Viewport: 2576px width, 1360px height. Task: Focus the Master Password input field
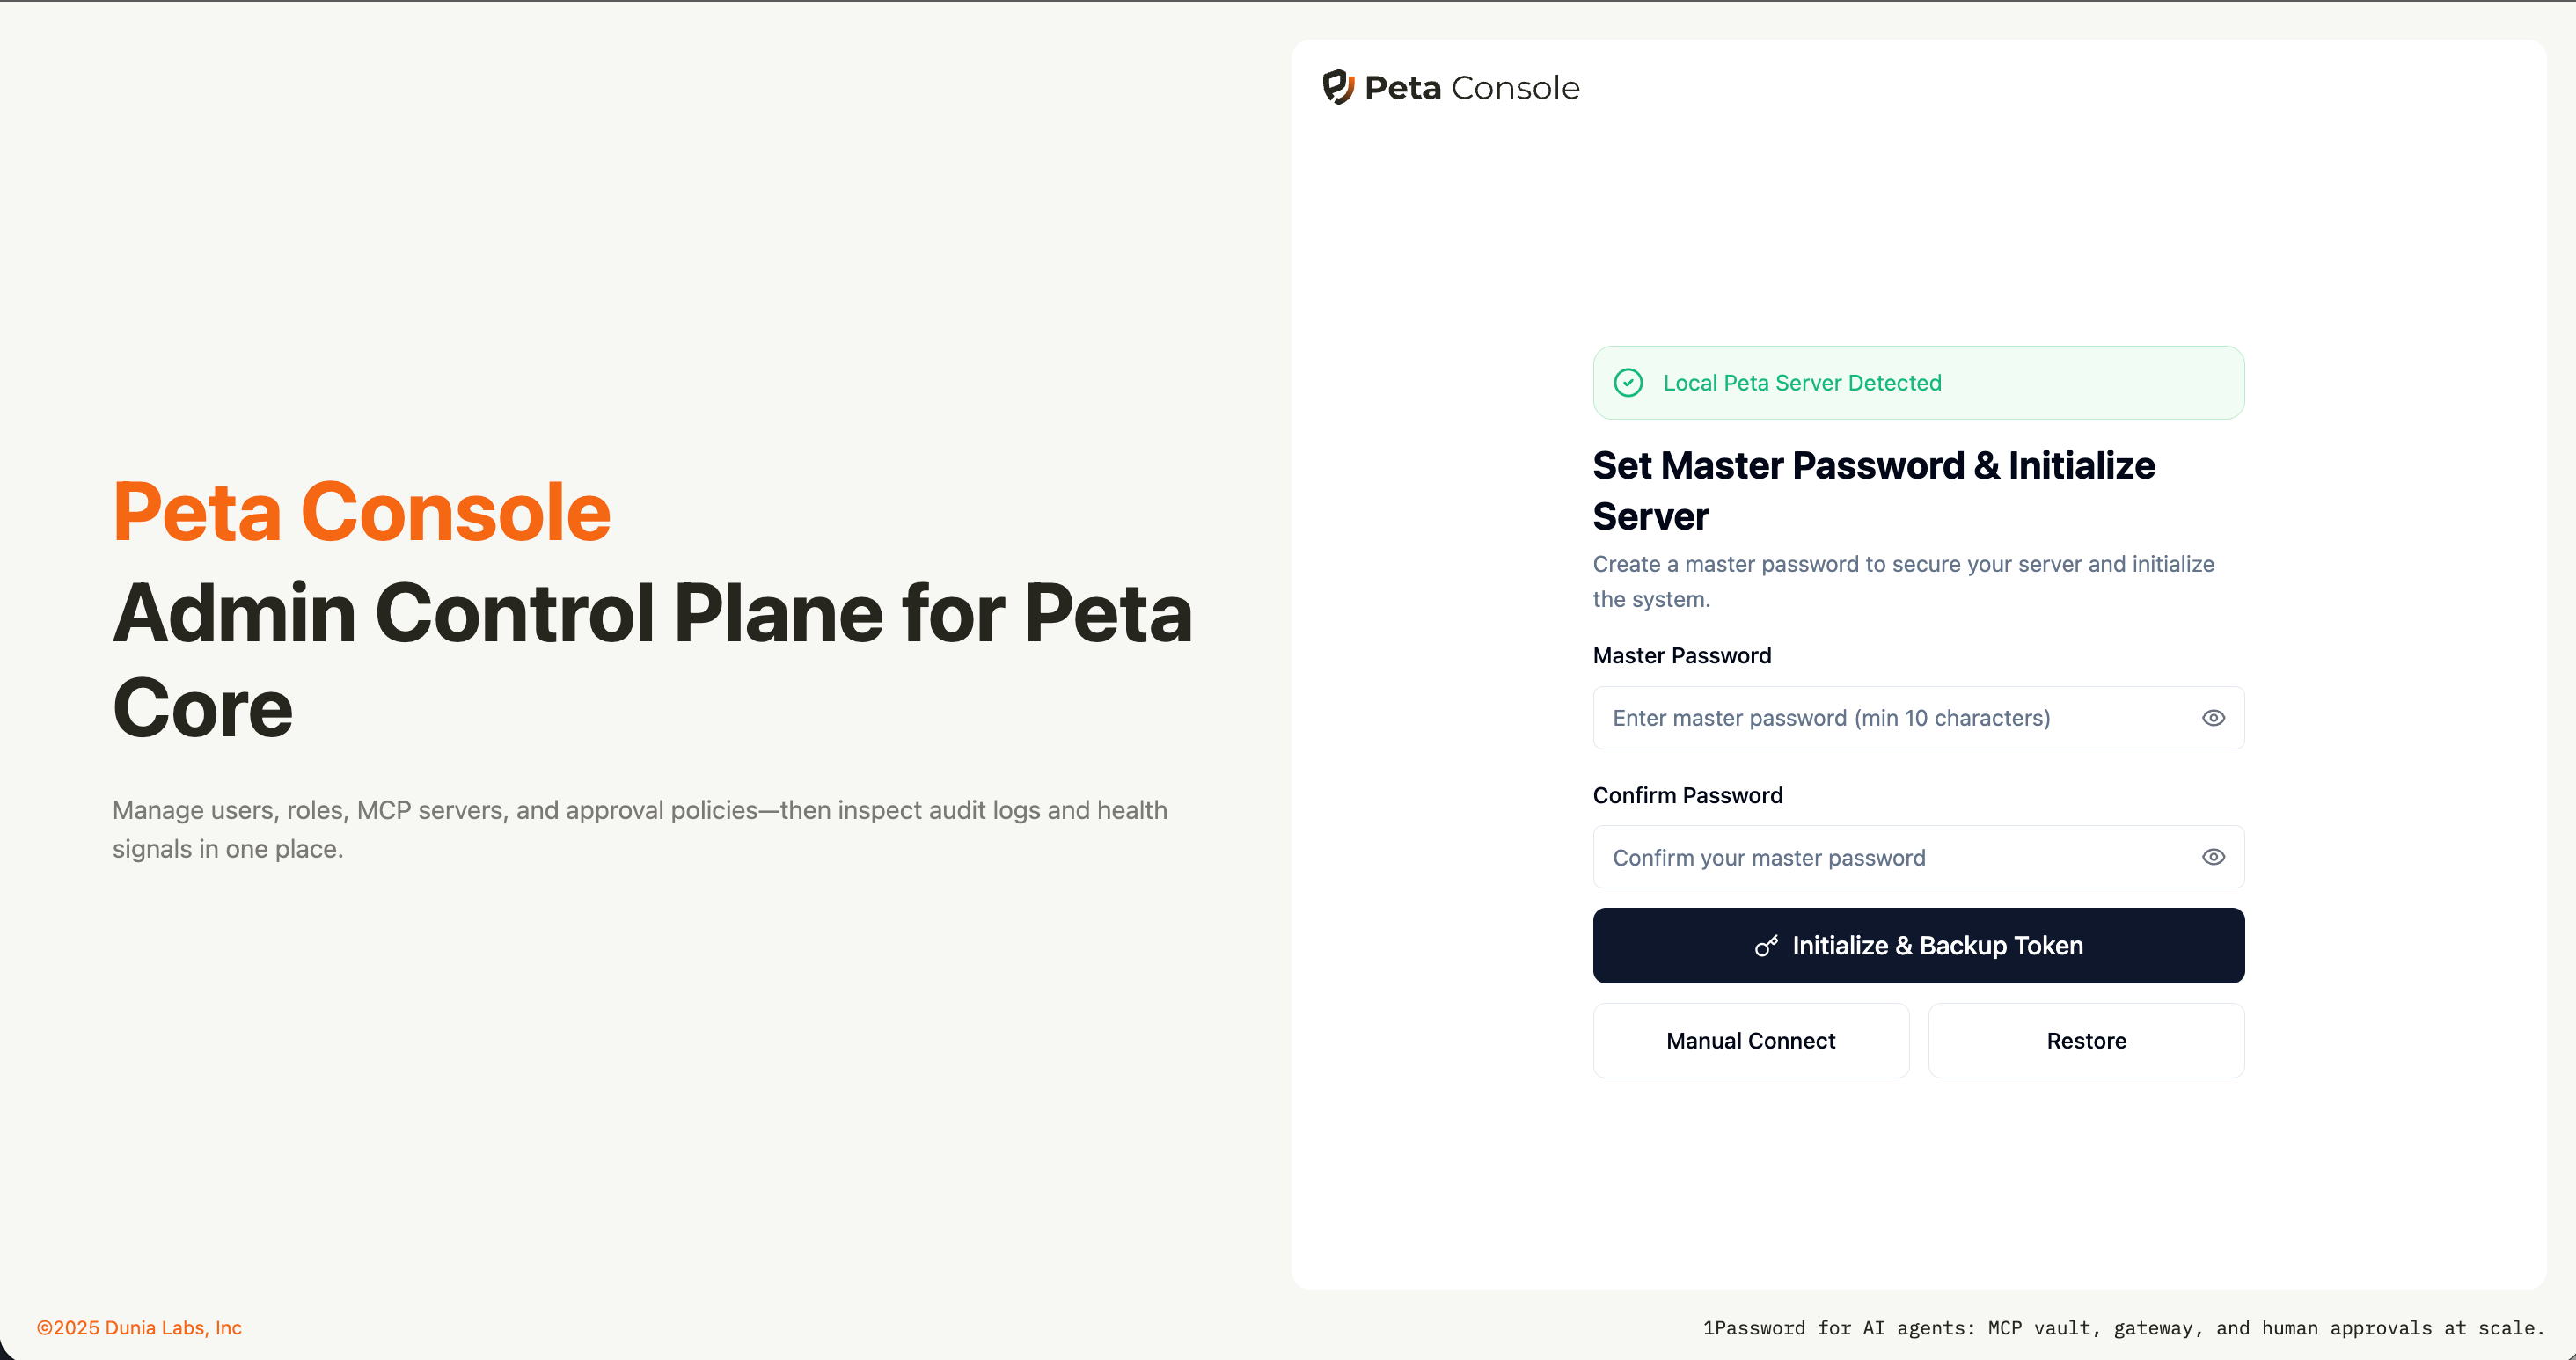(x=1890, y=718)
